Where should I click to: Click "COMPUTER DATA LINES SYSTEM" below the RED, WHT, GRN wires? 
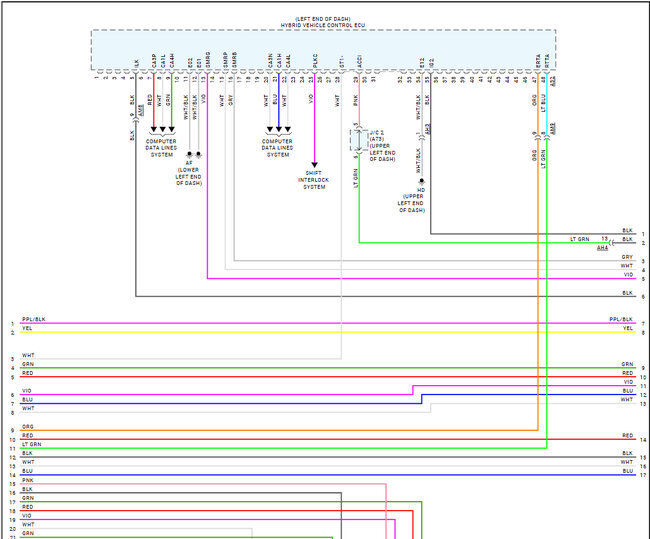coord(161,148)
